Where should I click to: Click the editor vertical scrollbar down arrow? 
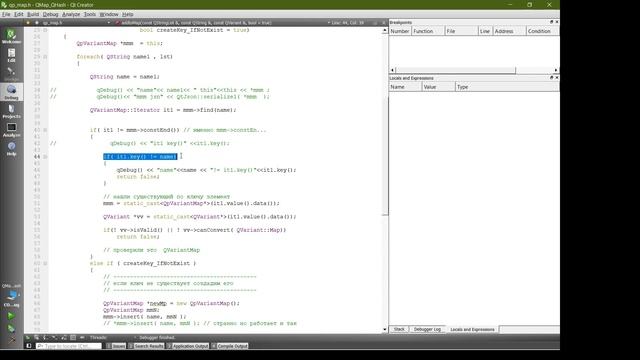pyautogui.click(x=384, y=329)
